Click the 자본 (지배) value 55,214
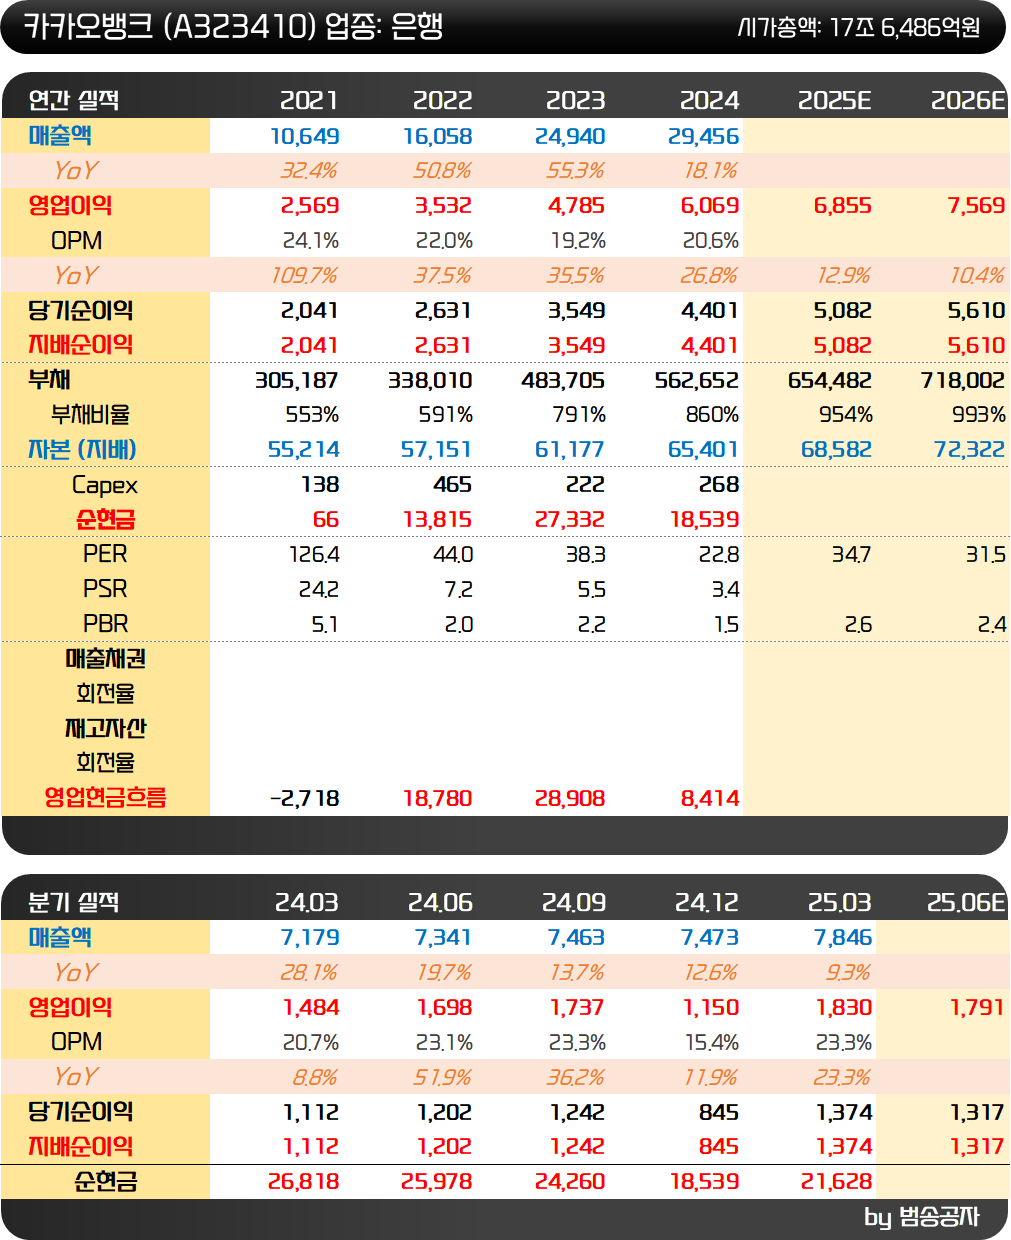This screenshot has height=1240, width=1011. tap(304, 450)
